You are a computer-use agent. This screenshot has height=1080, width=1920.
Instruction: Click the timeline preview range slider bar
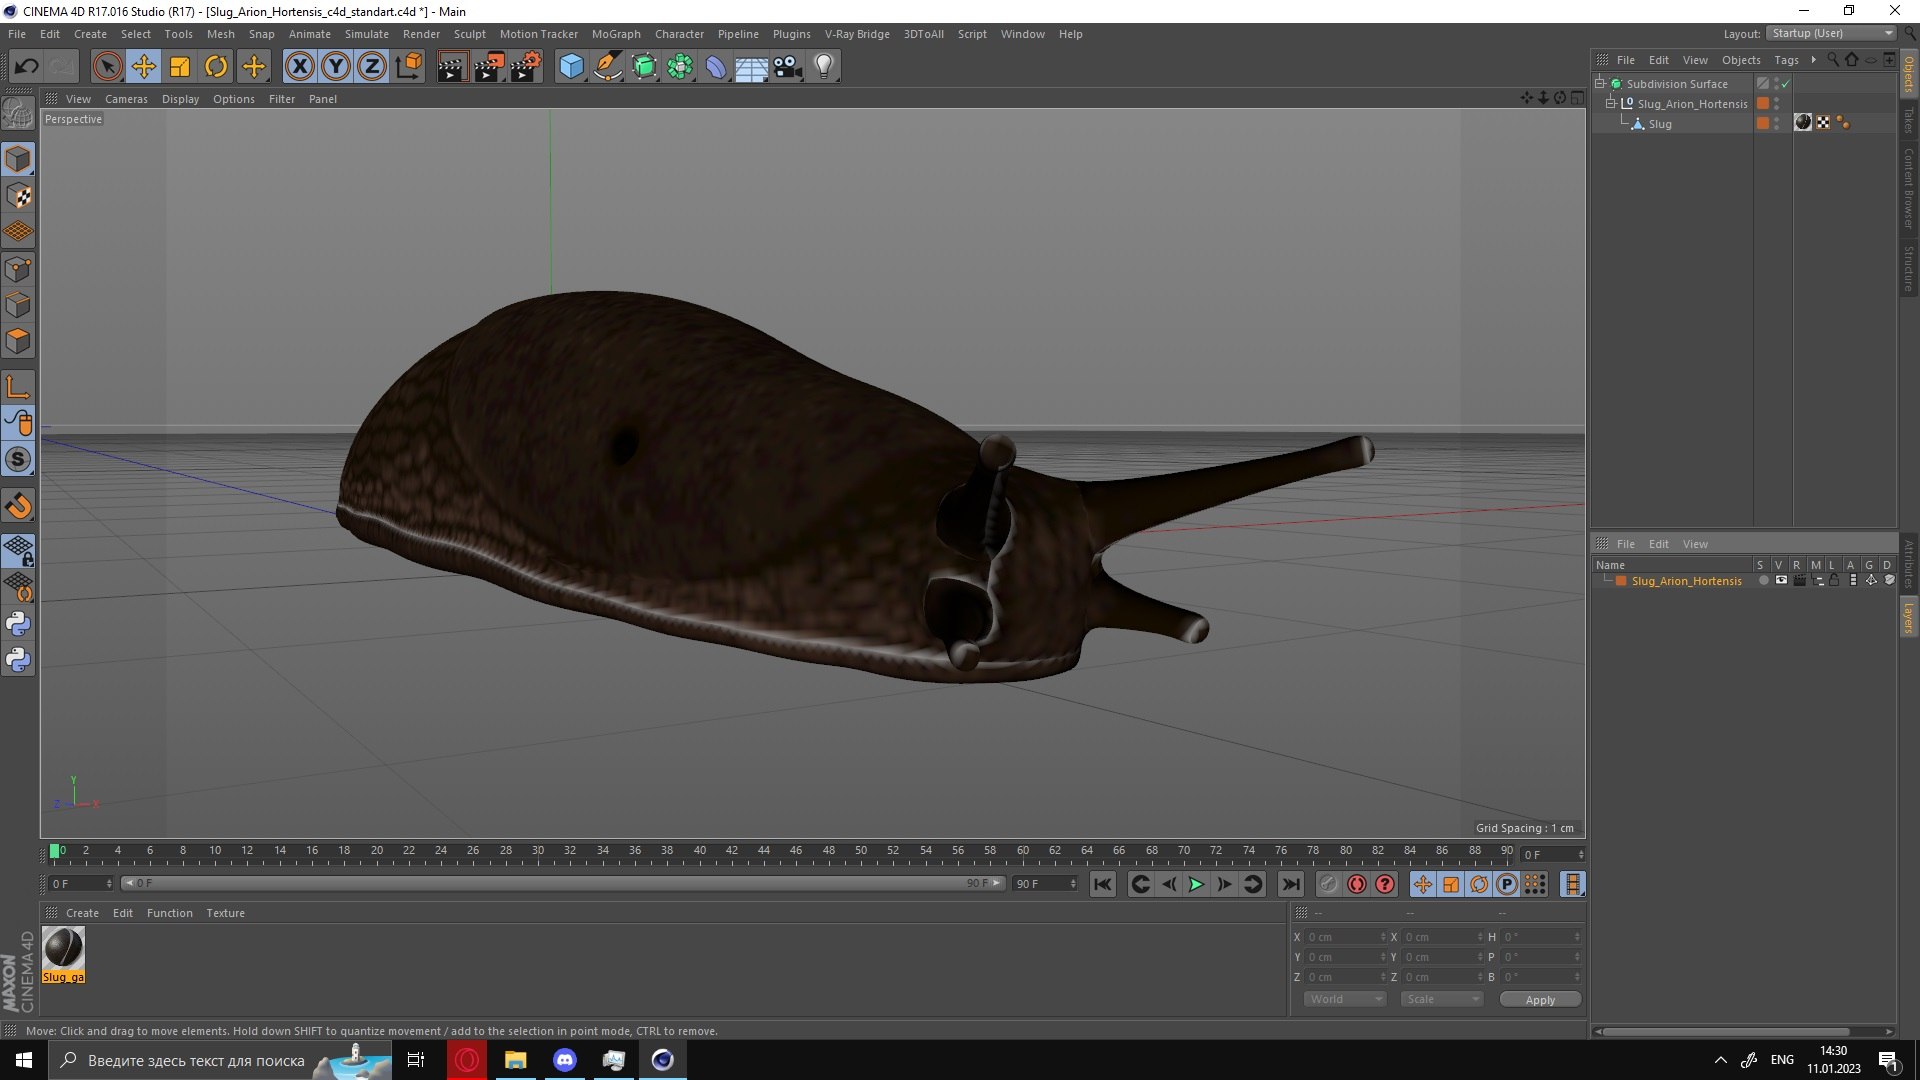[x=563, y=883]
